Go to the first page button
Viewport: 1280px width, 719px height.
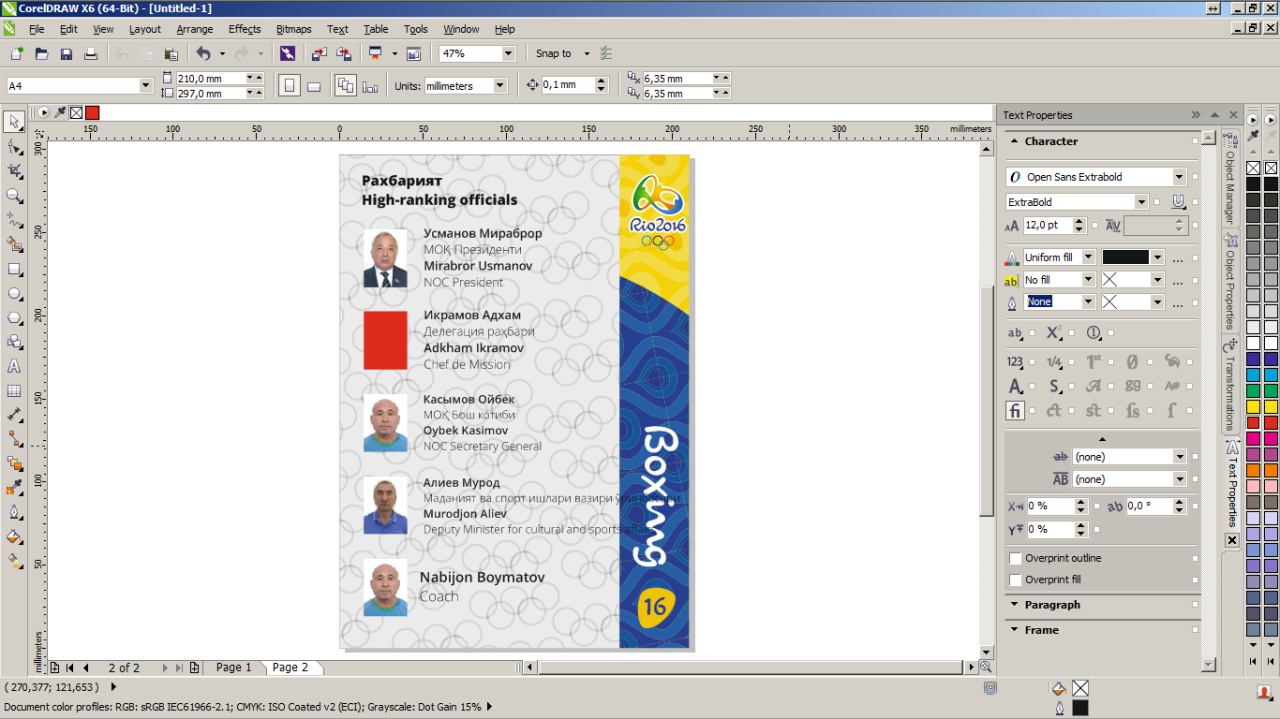[x=70, y=667]
